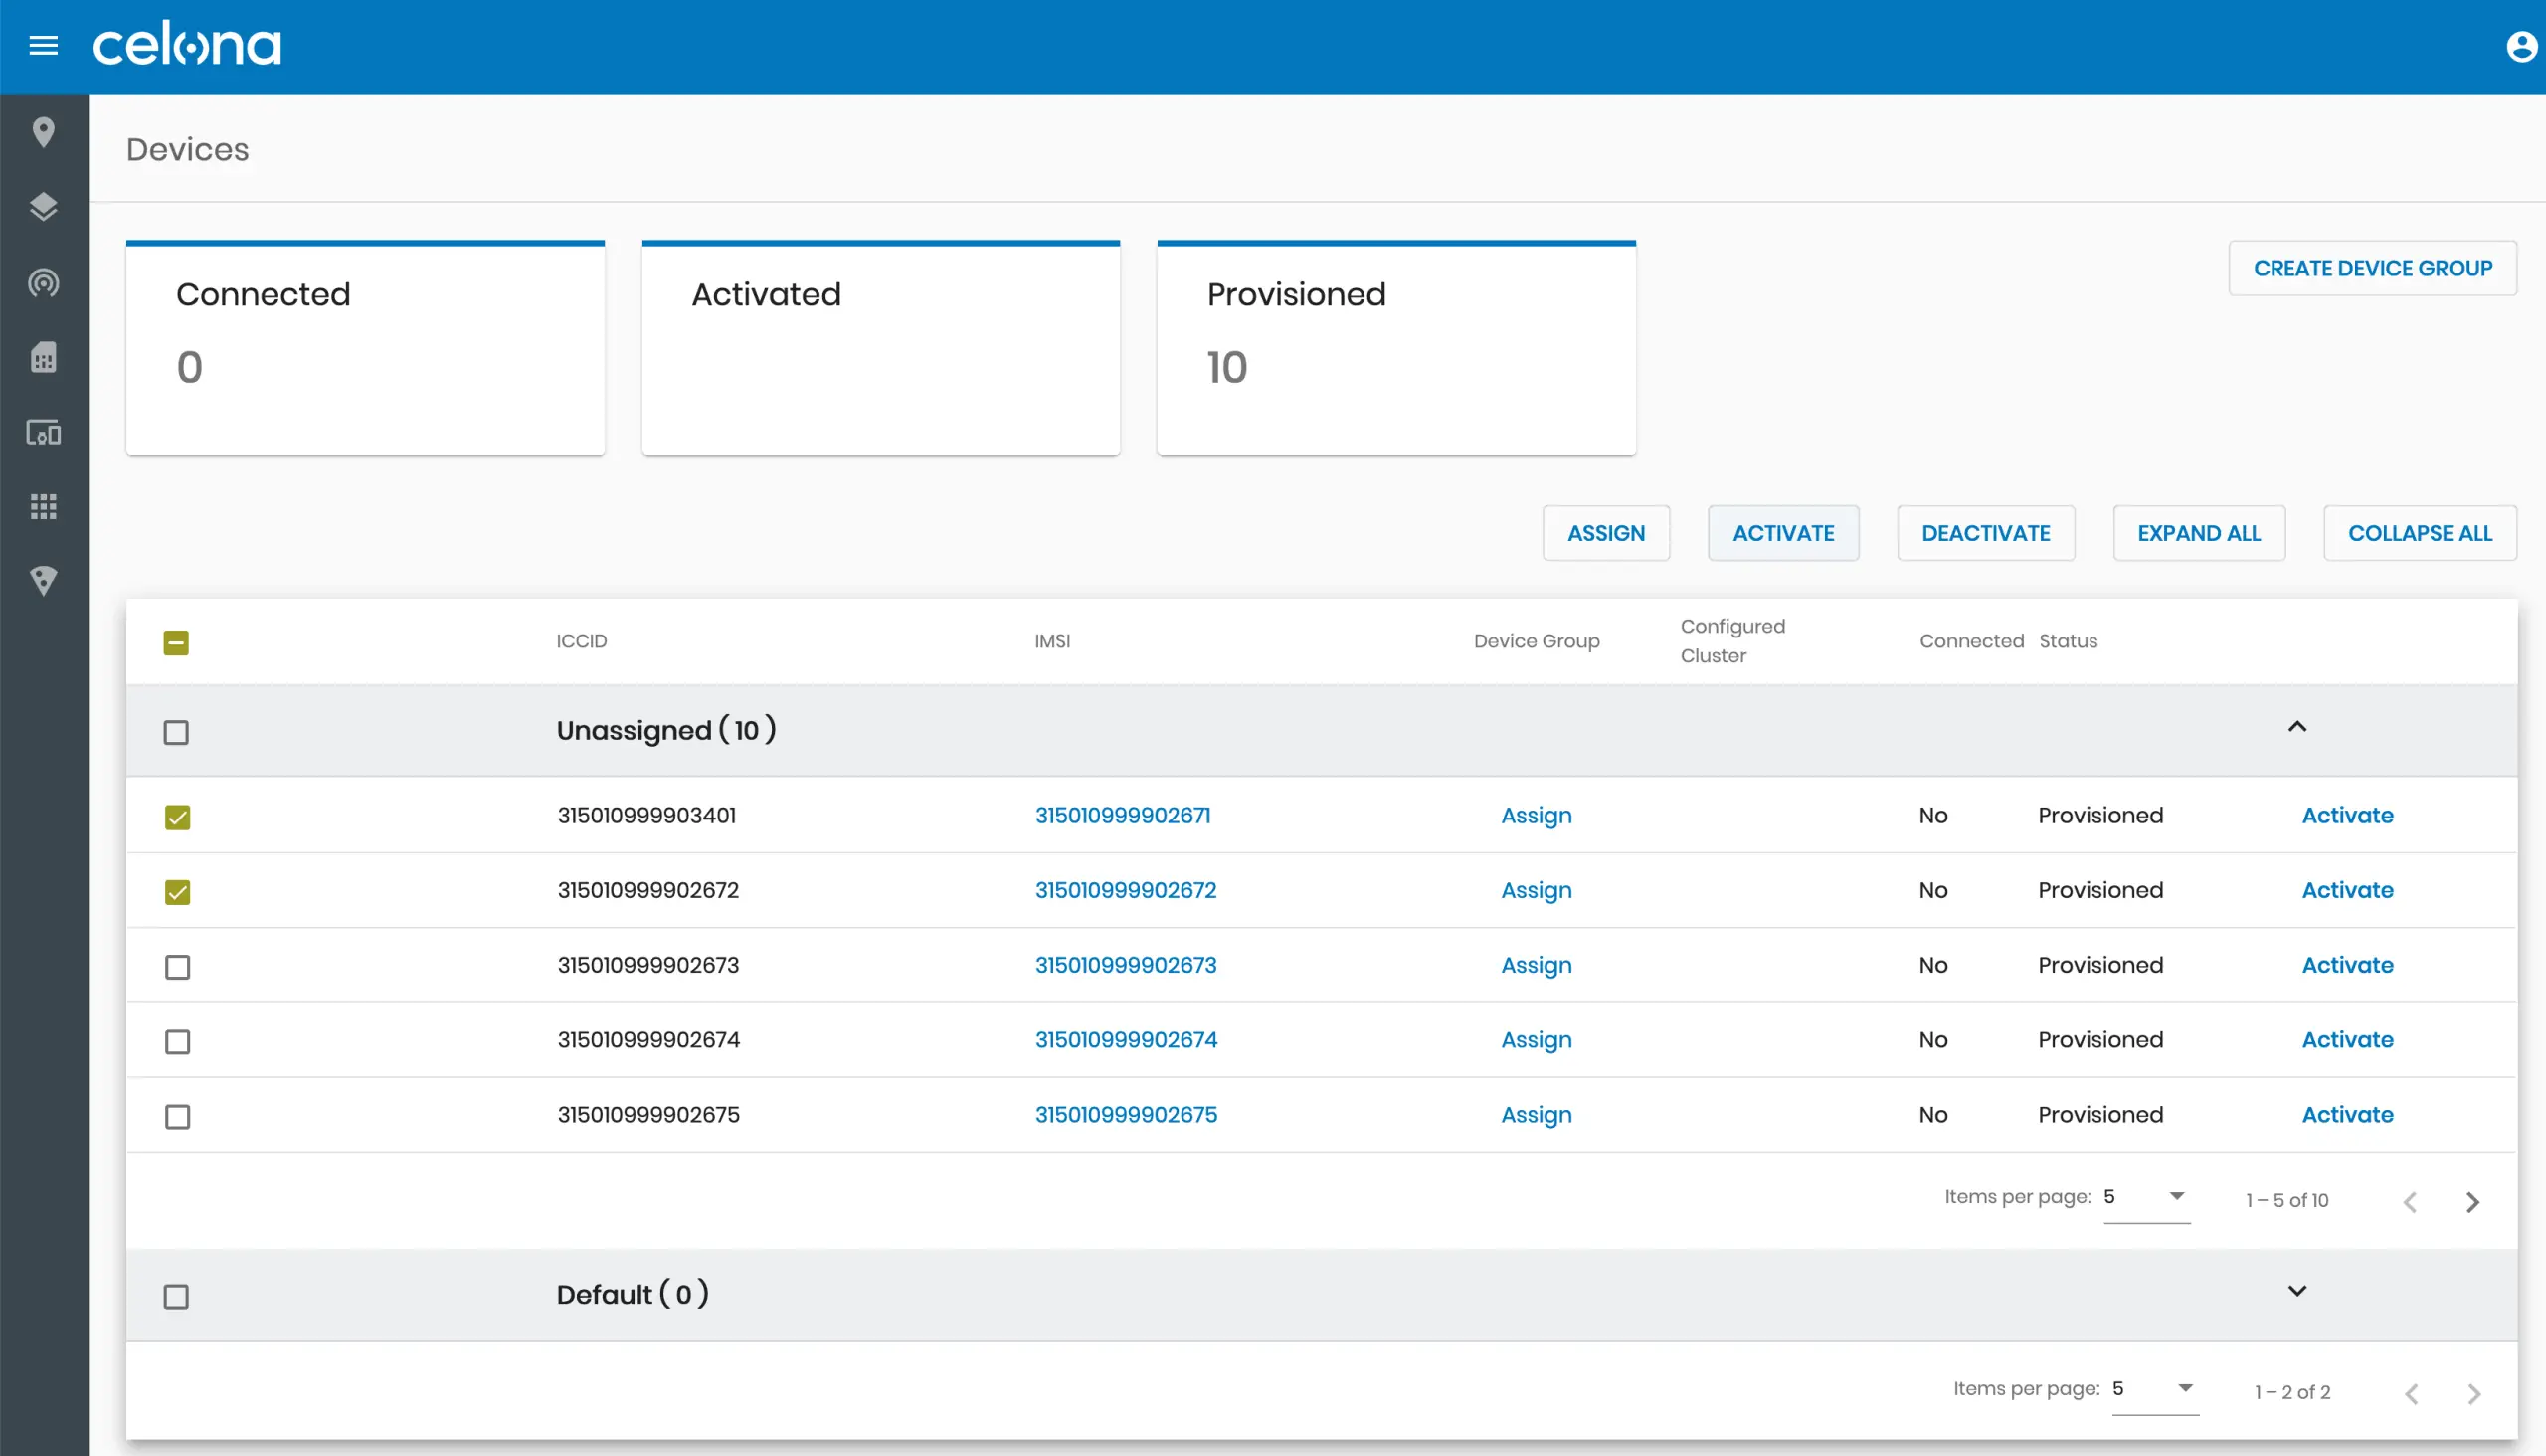The width and height of the screenshot is (2546, 1456).
Task: Check device row with ICCID 315010999902674
Action: [177, 1042]
